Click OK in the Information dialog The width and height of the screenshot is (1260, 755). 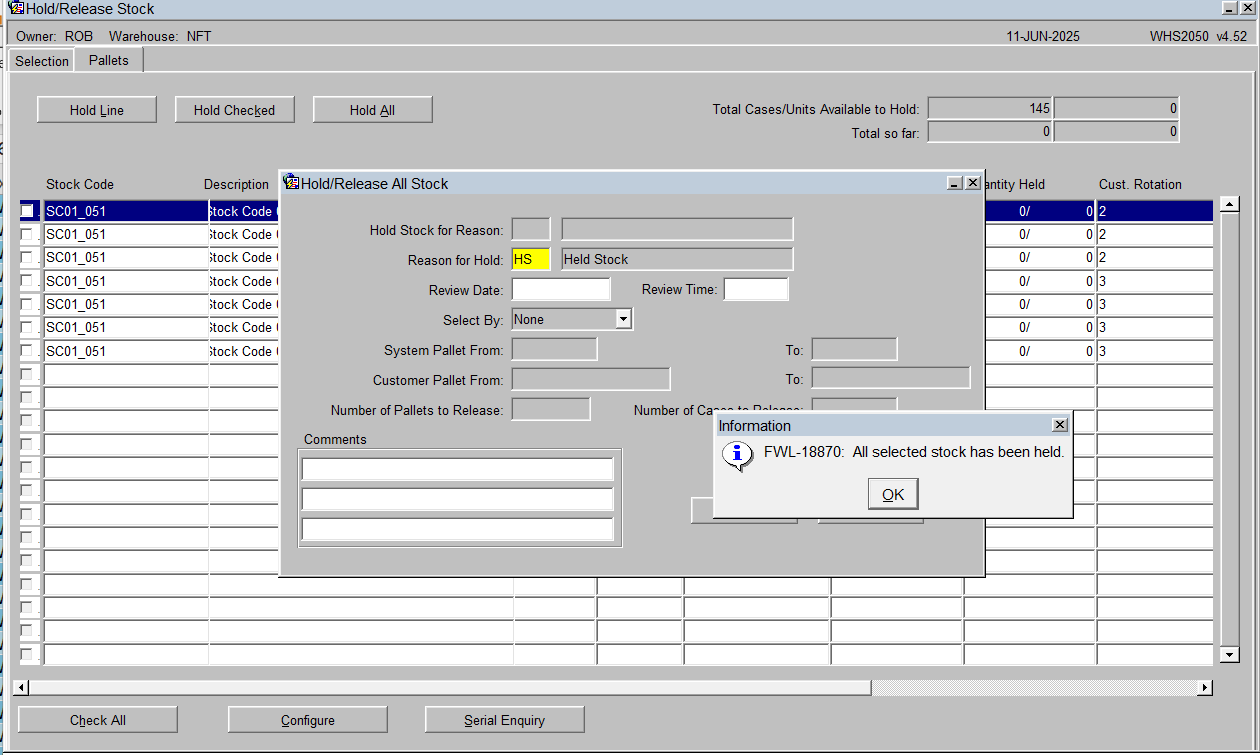point(893,494)
